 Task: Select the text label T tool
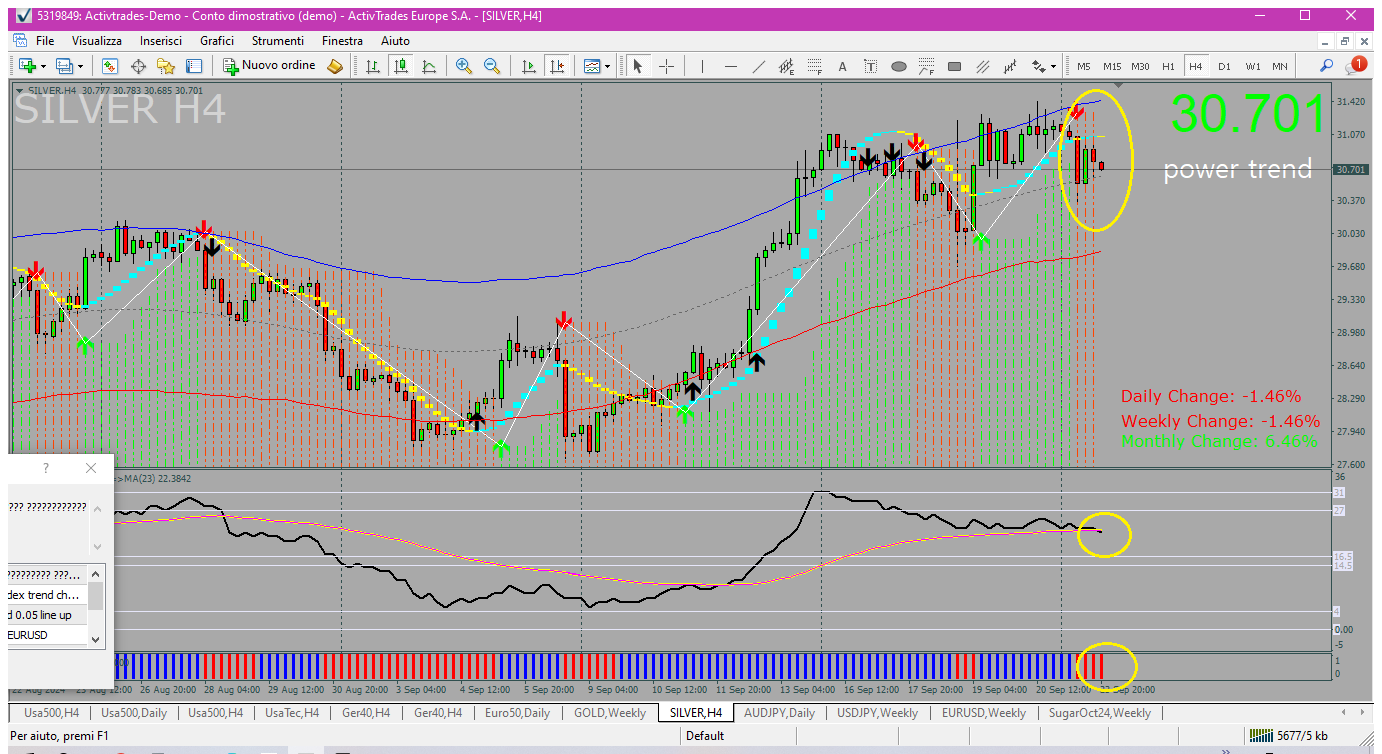click(871, 66)
